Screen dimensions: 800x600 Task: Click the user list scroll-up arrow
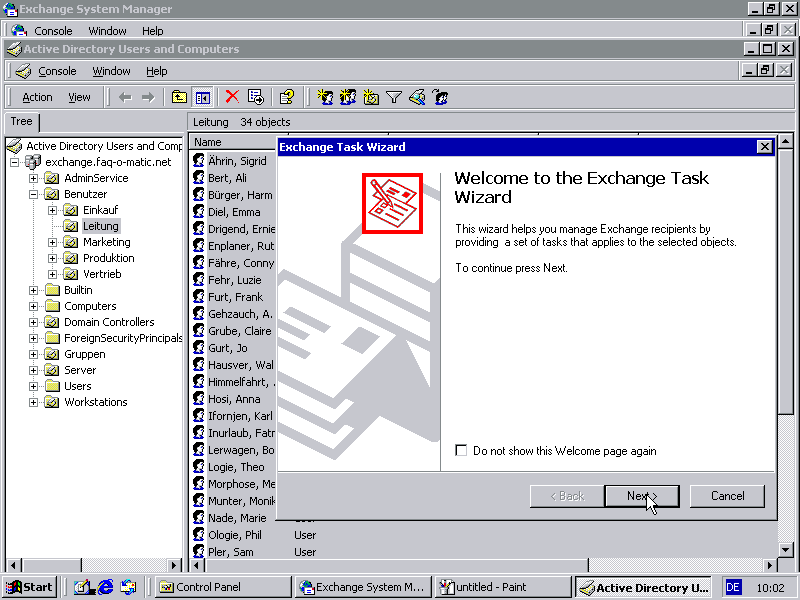coord(786,141)
